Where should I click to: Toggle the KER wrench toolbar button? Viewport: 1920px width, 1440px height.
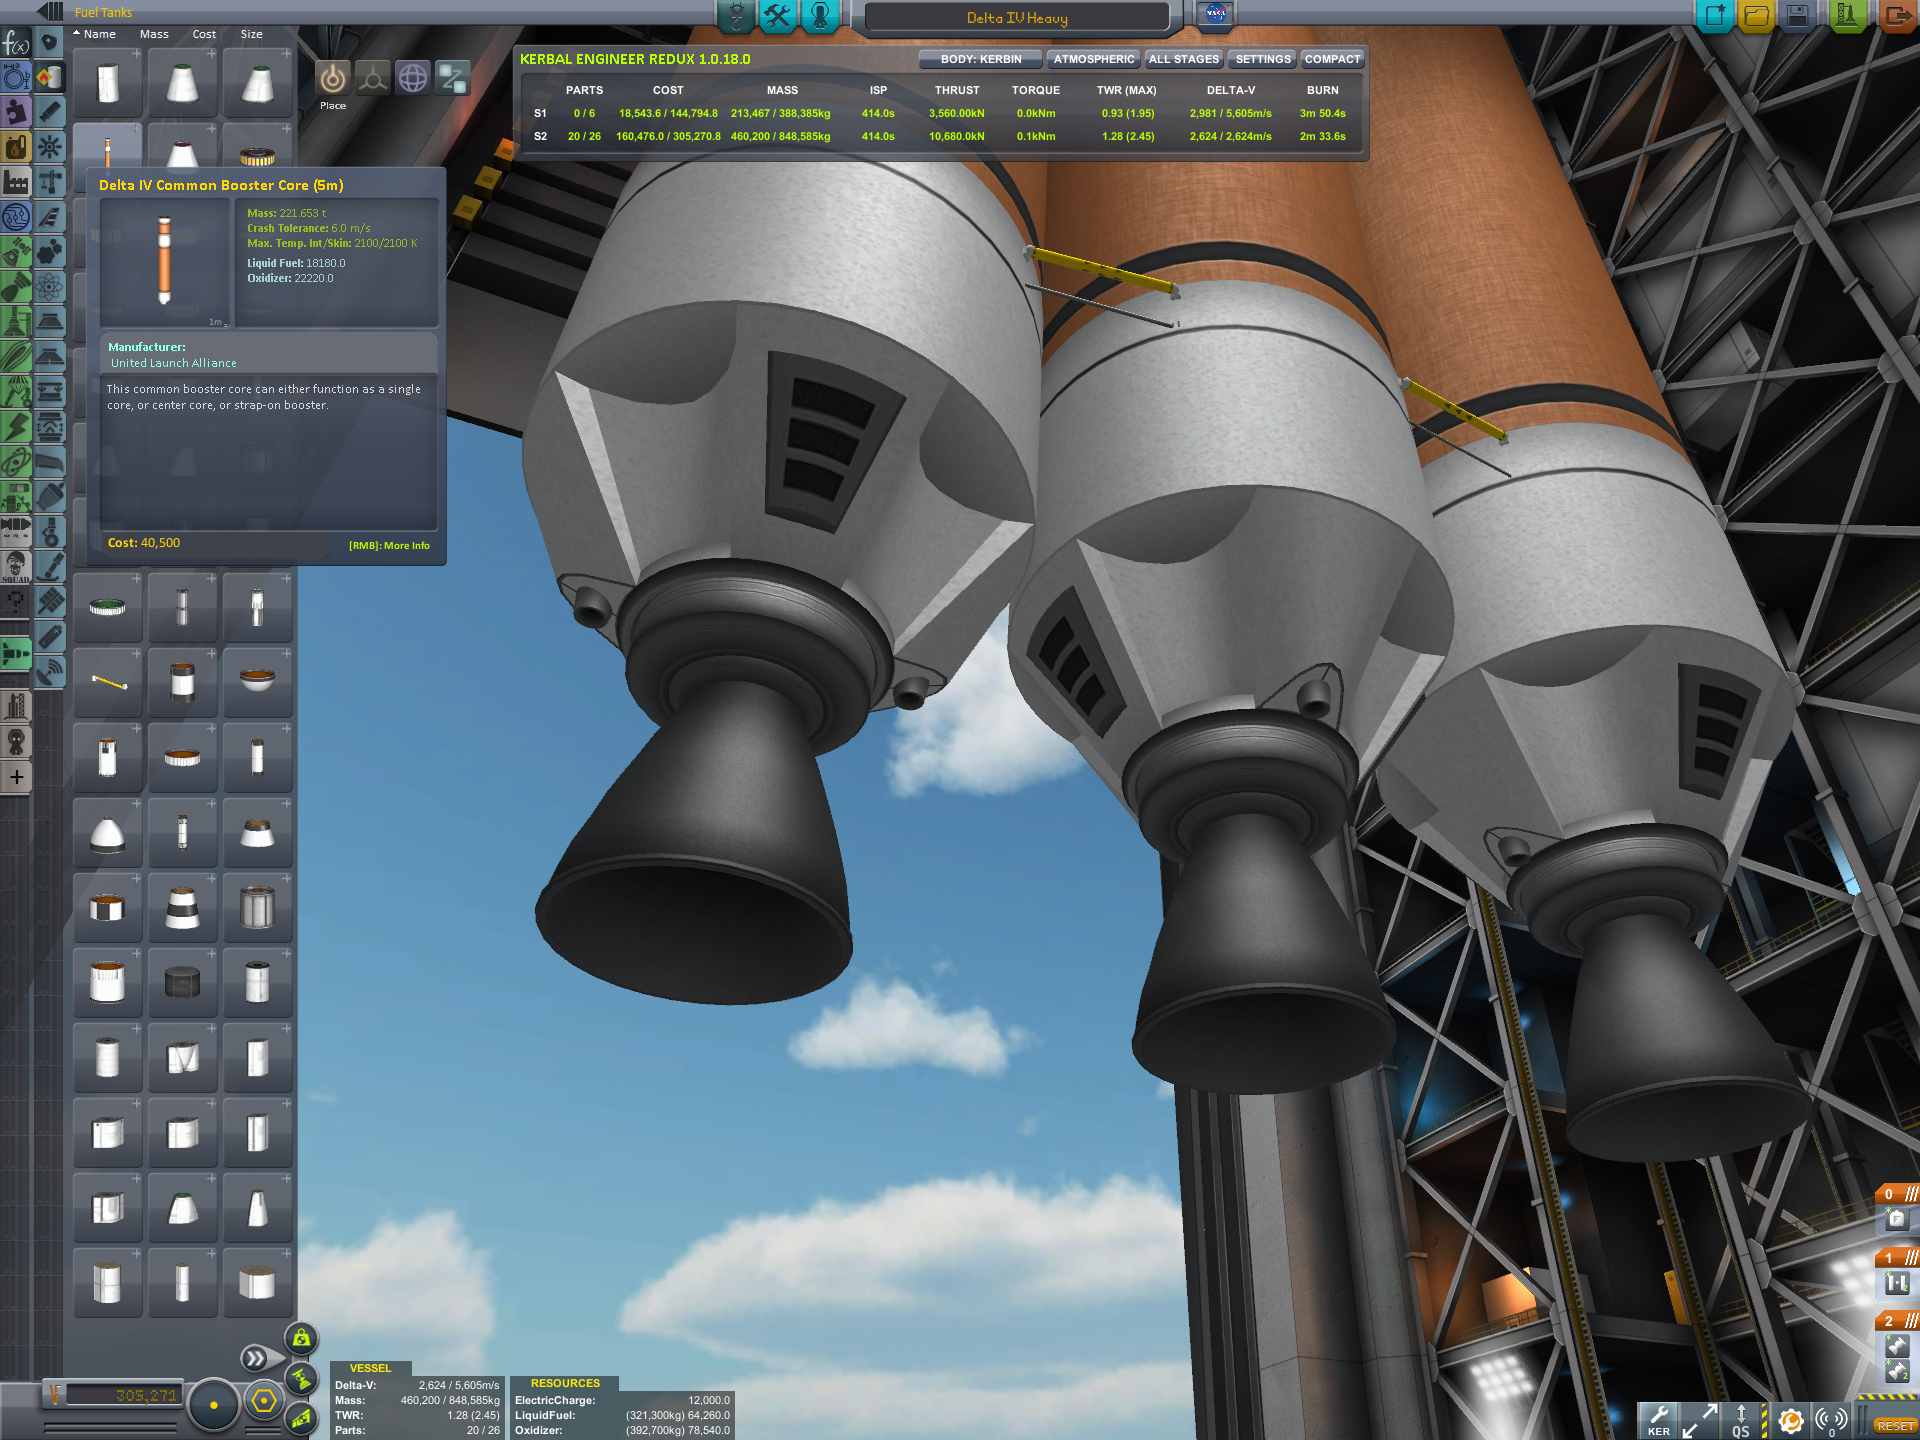1658,1420
